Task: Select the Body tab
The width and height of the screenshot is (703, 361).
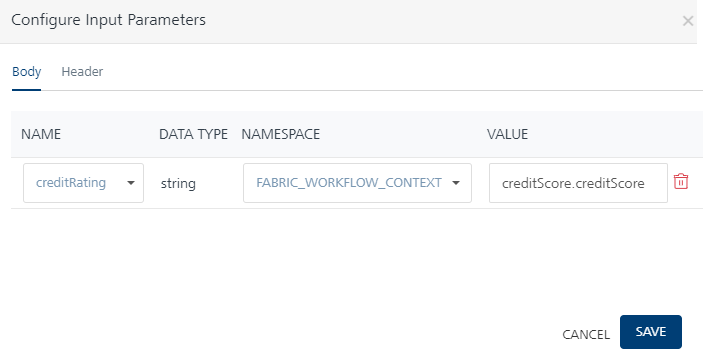Action: coord(26,72)
